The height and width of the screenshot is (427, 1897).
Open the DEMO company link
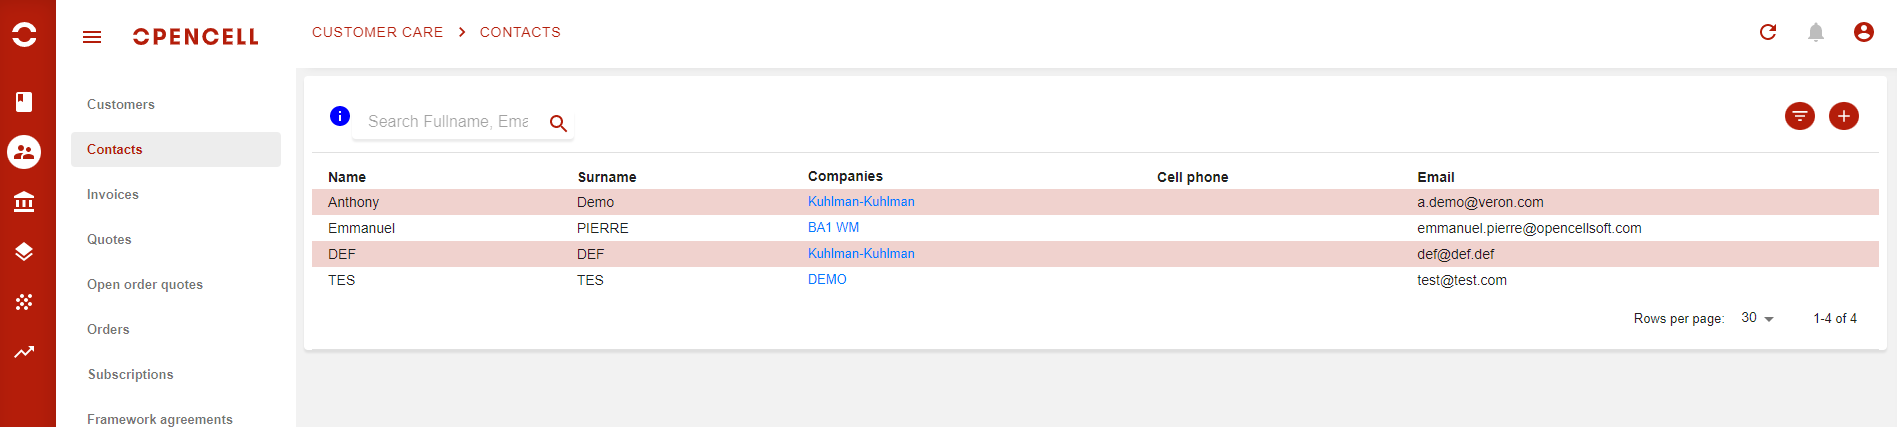827,279
